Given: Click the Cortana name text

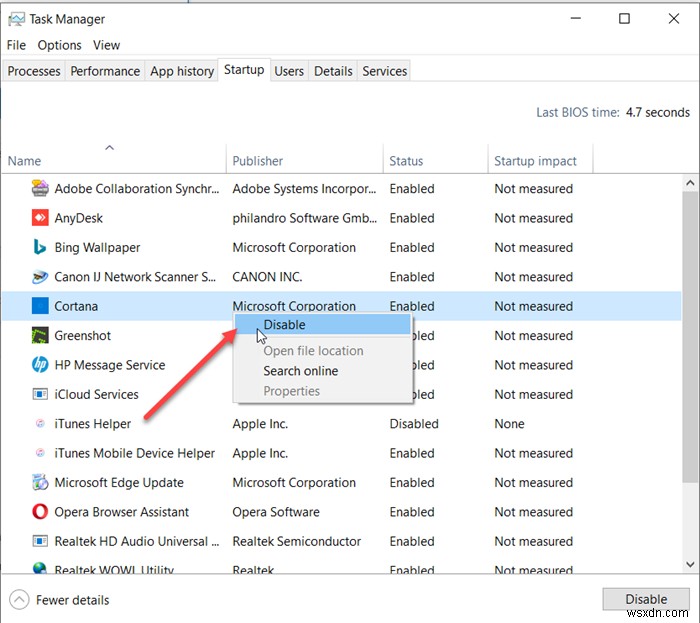Looking at the screenshot, I should [76, 306].
